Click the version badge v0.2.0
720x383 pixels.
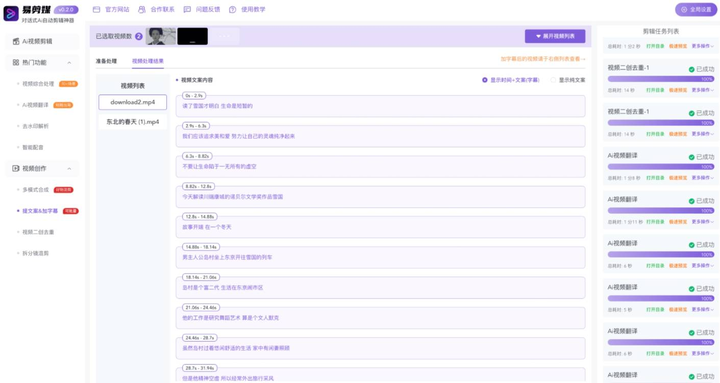tap(66, 9)
